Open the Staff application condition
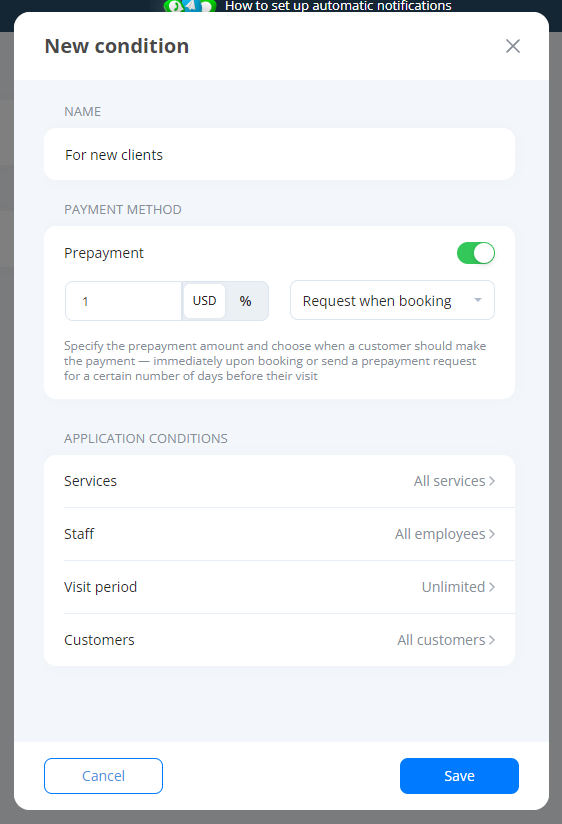This screenshot has width=562, height=824. point(279,534)
